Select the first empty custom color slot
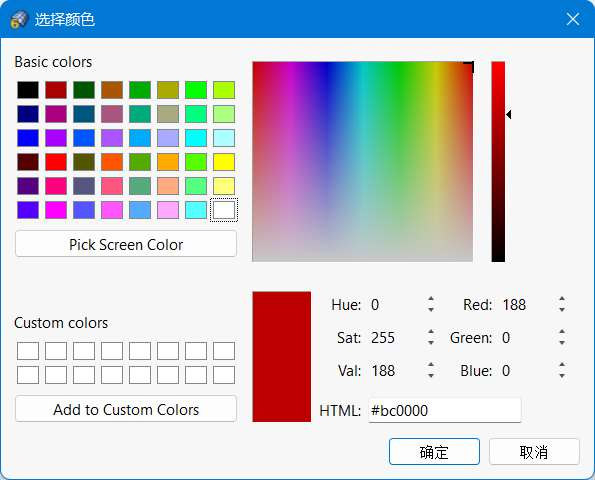595x480 pixels. tap(28, 351)
